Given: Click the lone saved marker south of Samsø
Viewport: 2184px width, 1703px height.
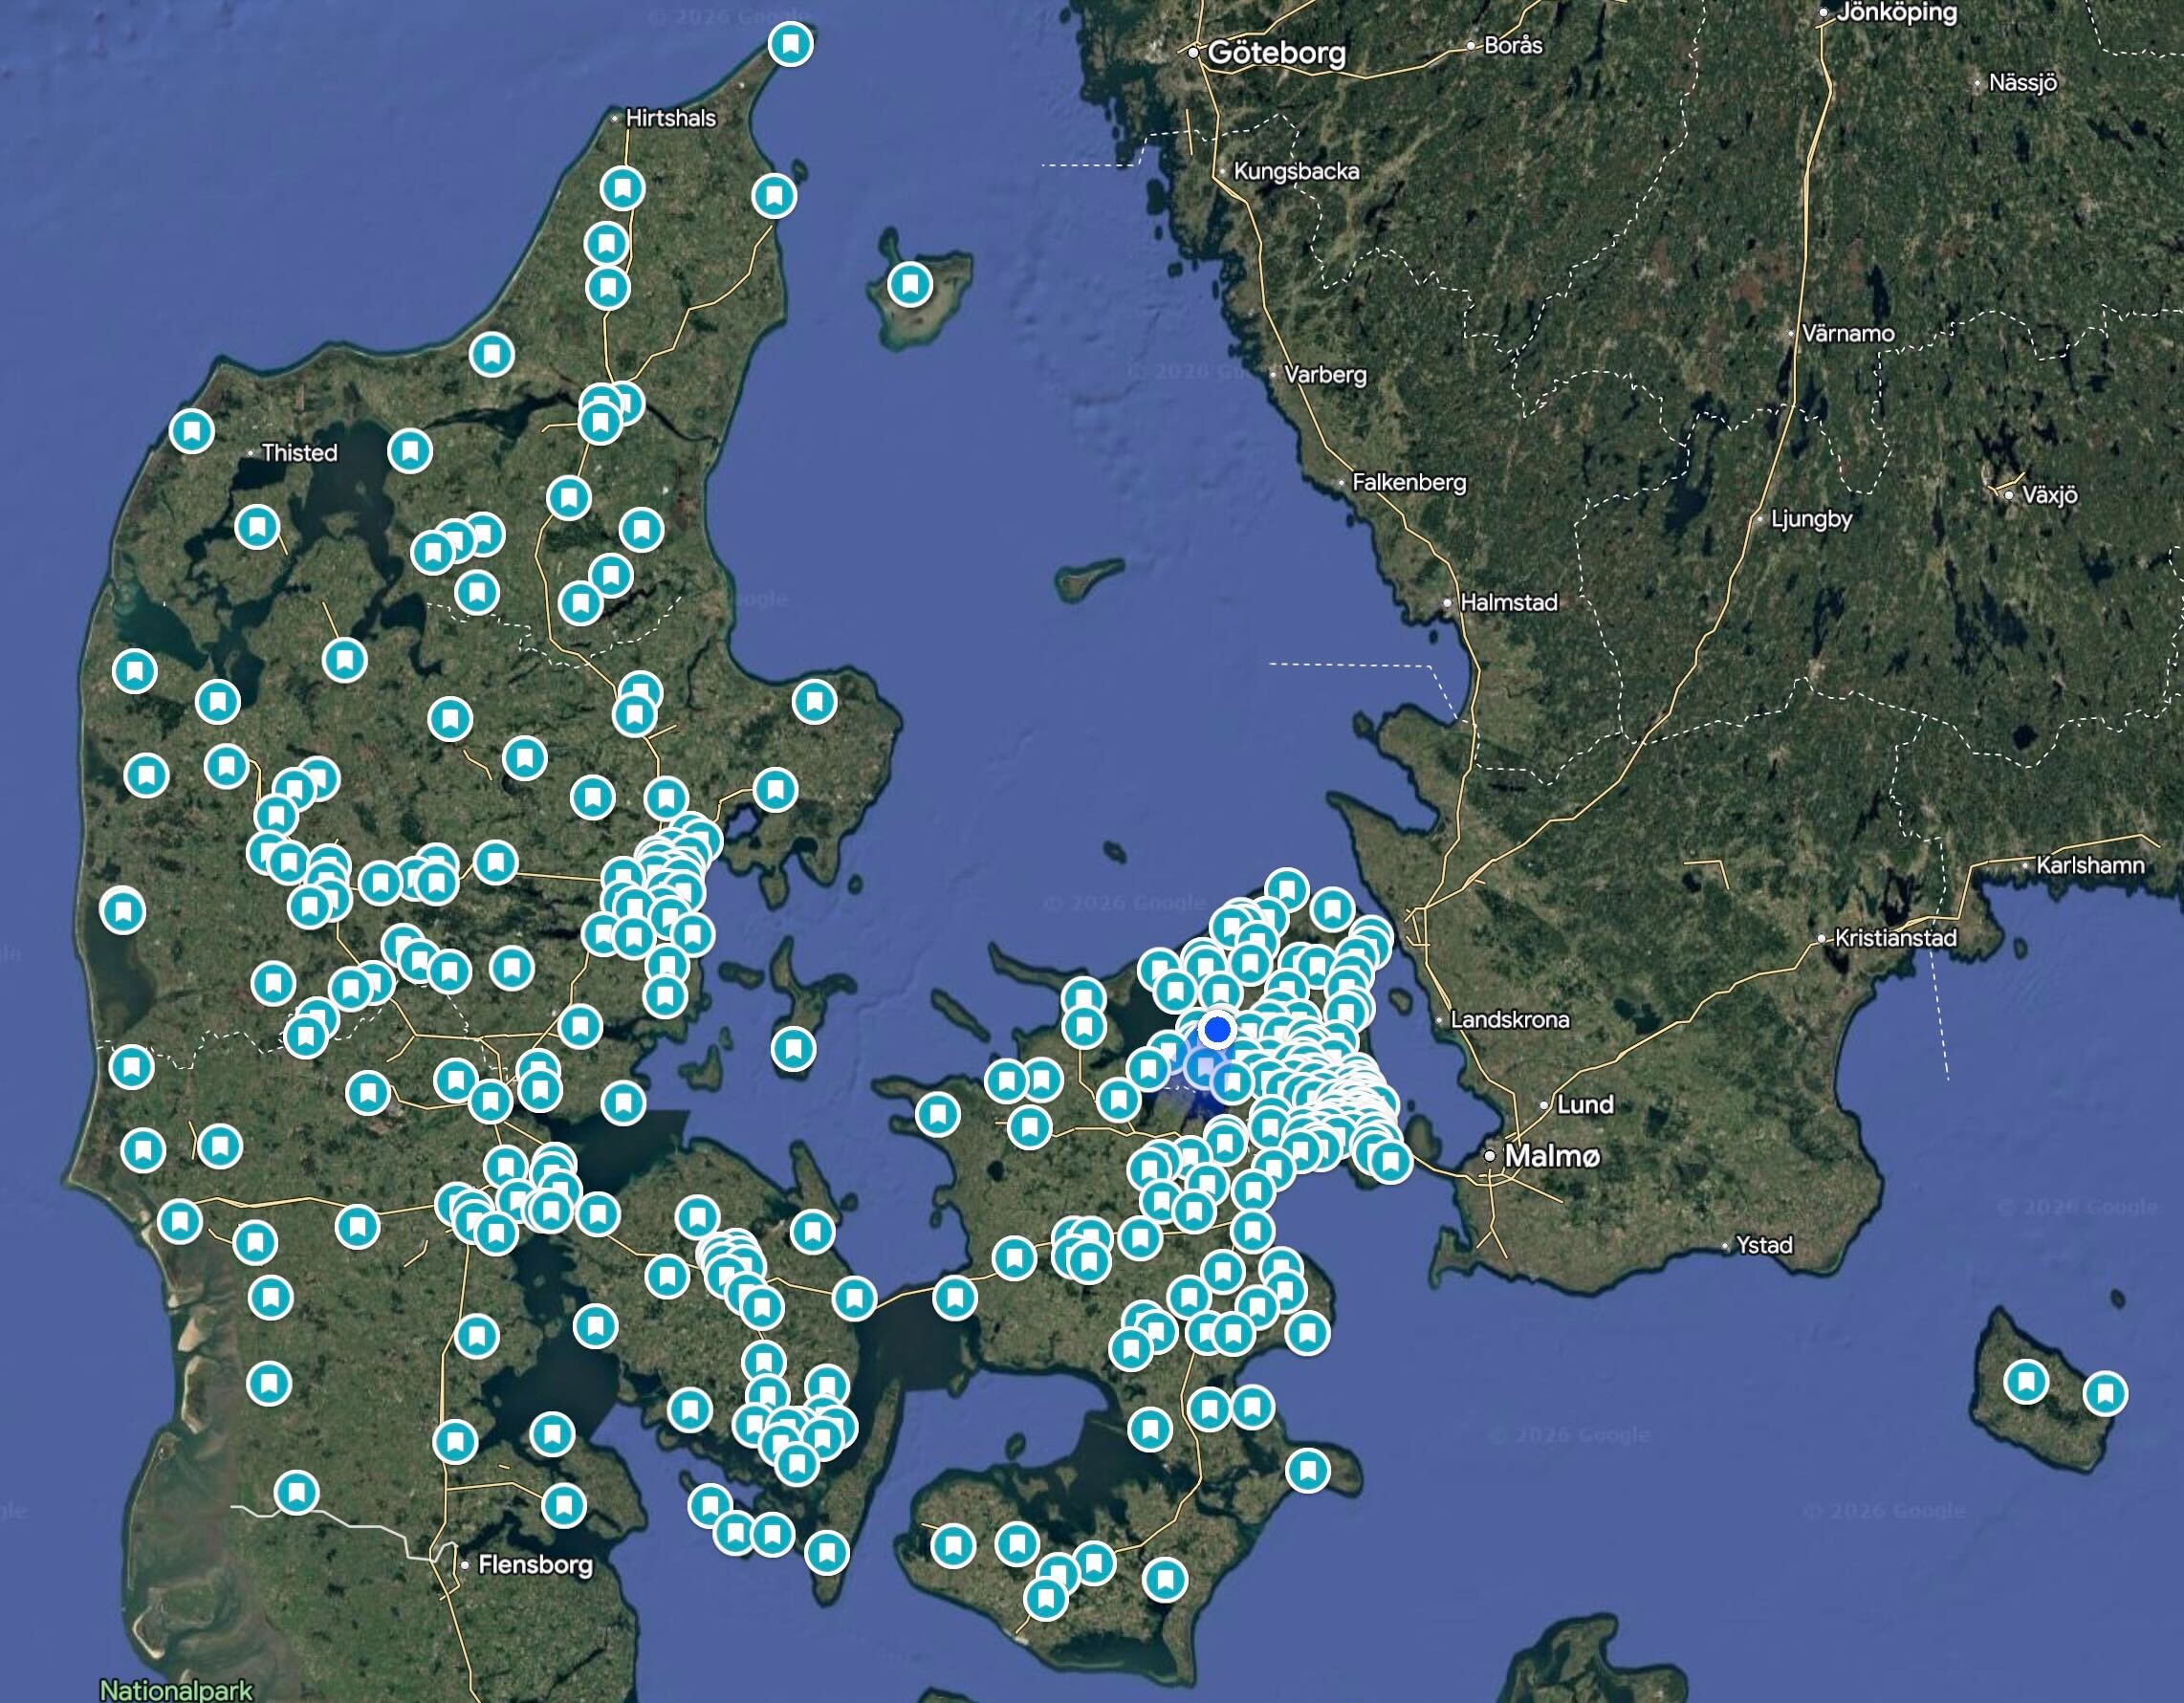Looking at the screenshot, I should pyautogui.click(x=793, y=1049).
